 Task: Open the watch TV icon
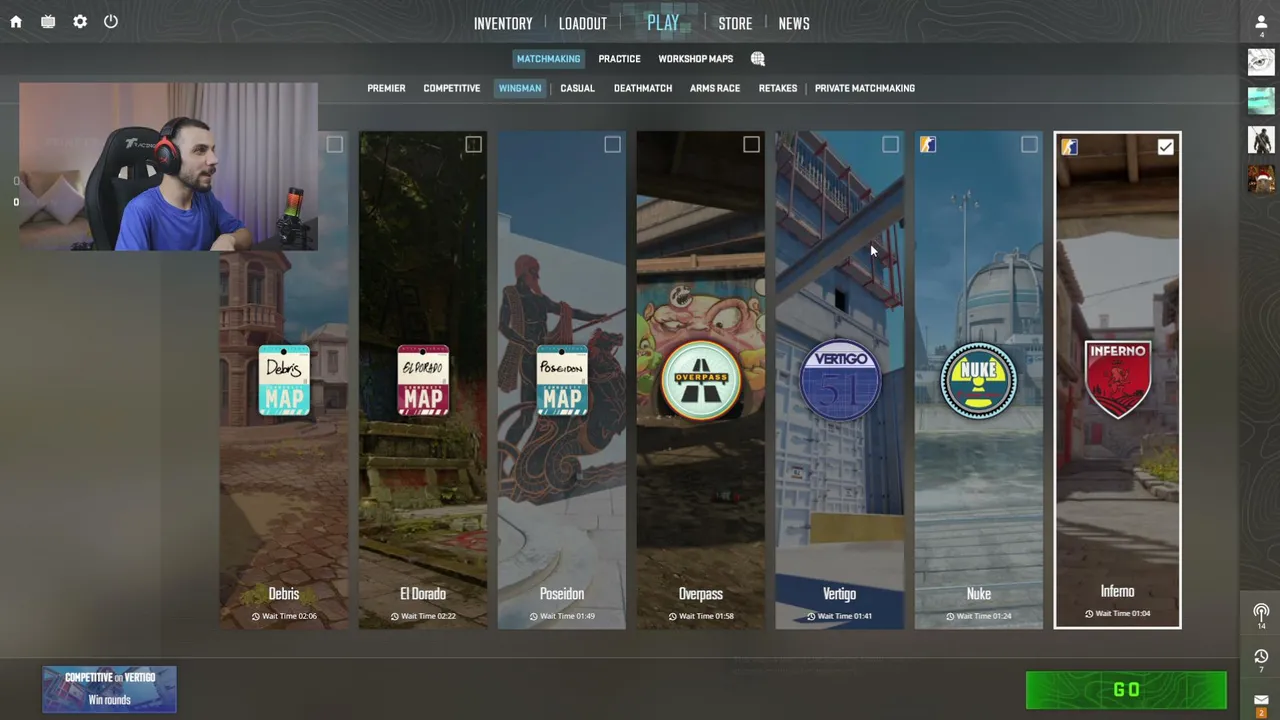tap(48, 22)
